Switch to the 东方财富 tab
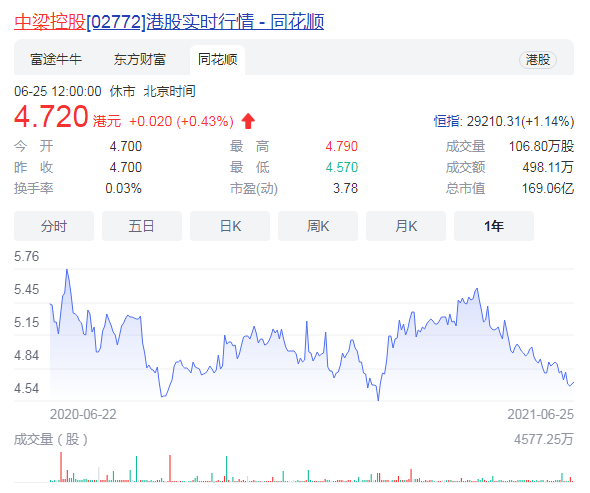This screenshot has height=493, width=590. point(140,59)
